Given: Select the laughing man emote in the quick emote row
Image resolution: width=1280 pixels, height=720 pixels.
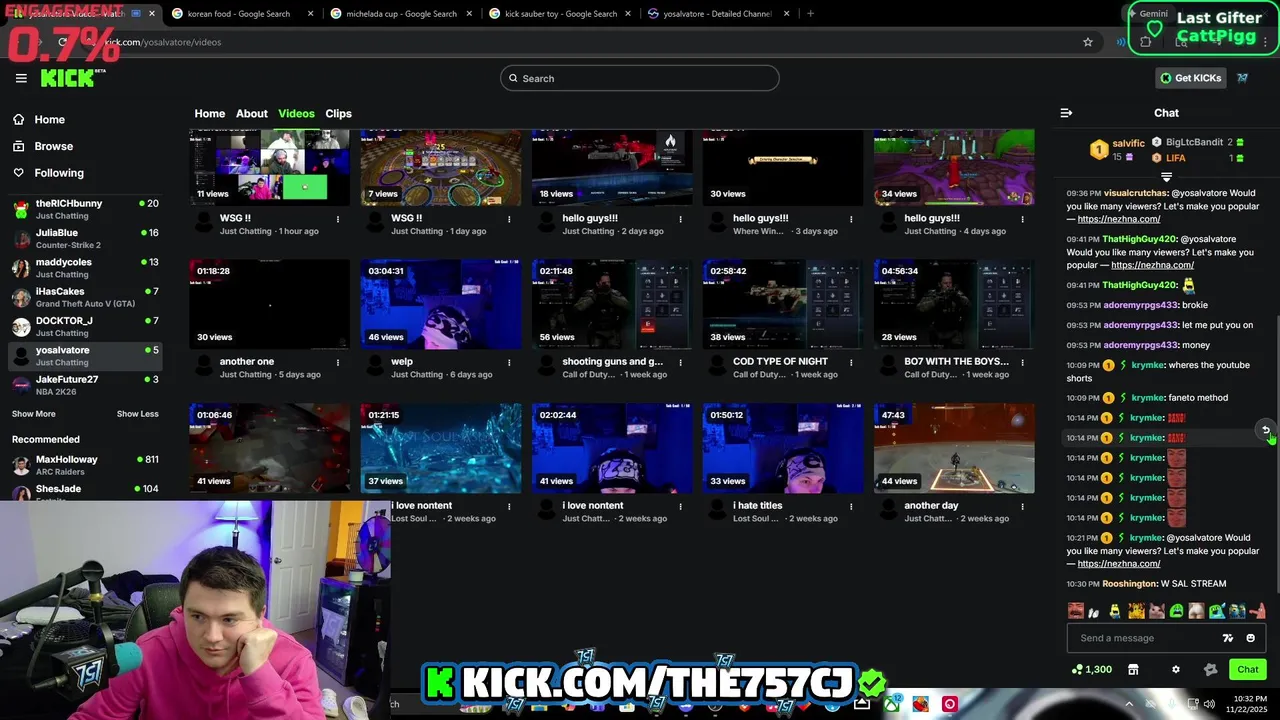Looking at the screenshot, I should pyautogui.click(x=1076, y=611).
